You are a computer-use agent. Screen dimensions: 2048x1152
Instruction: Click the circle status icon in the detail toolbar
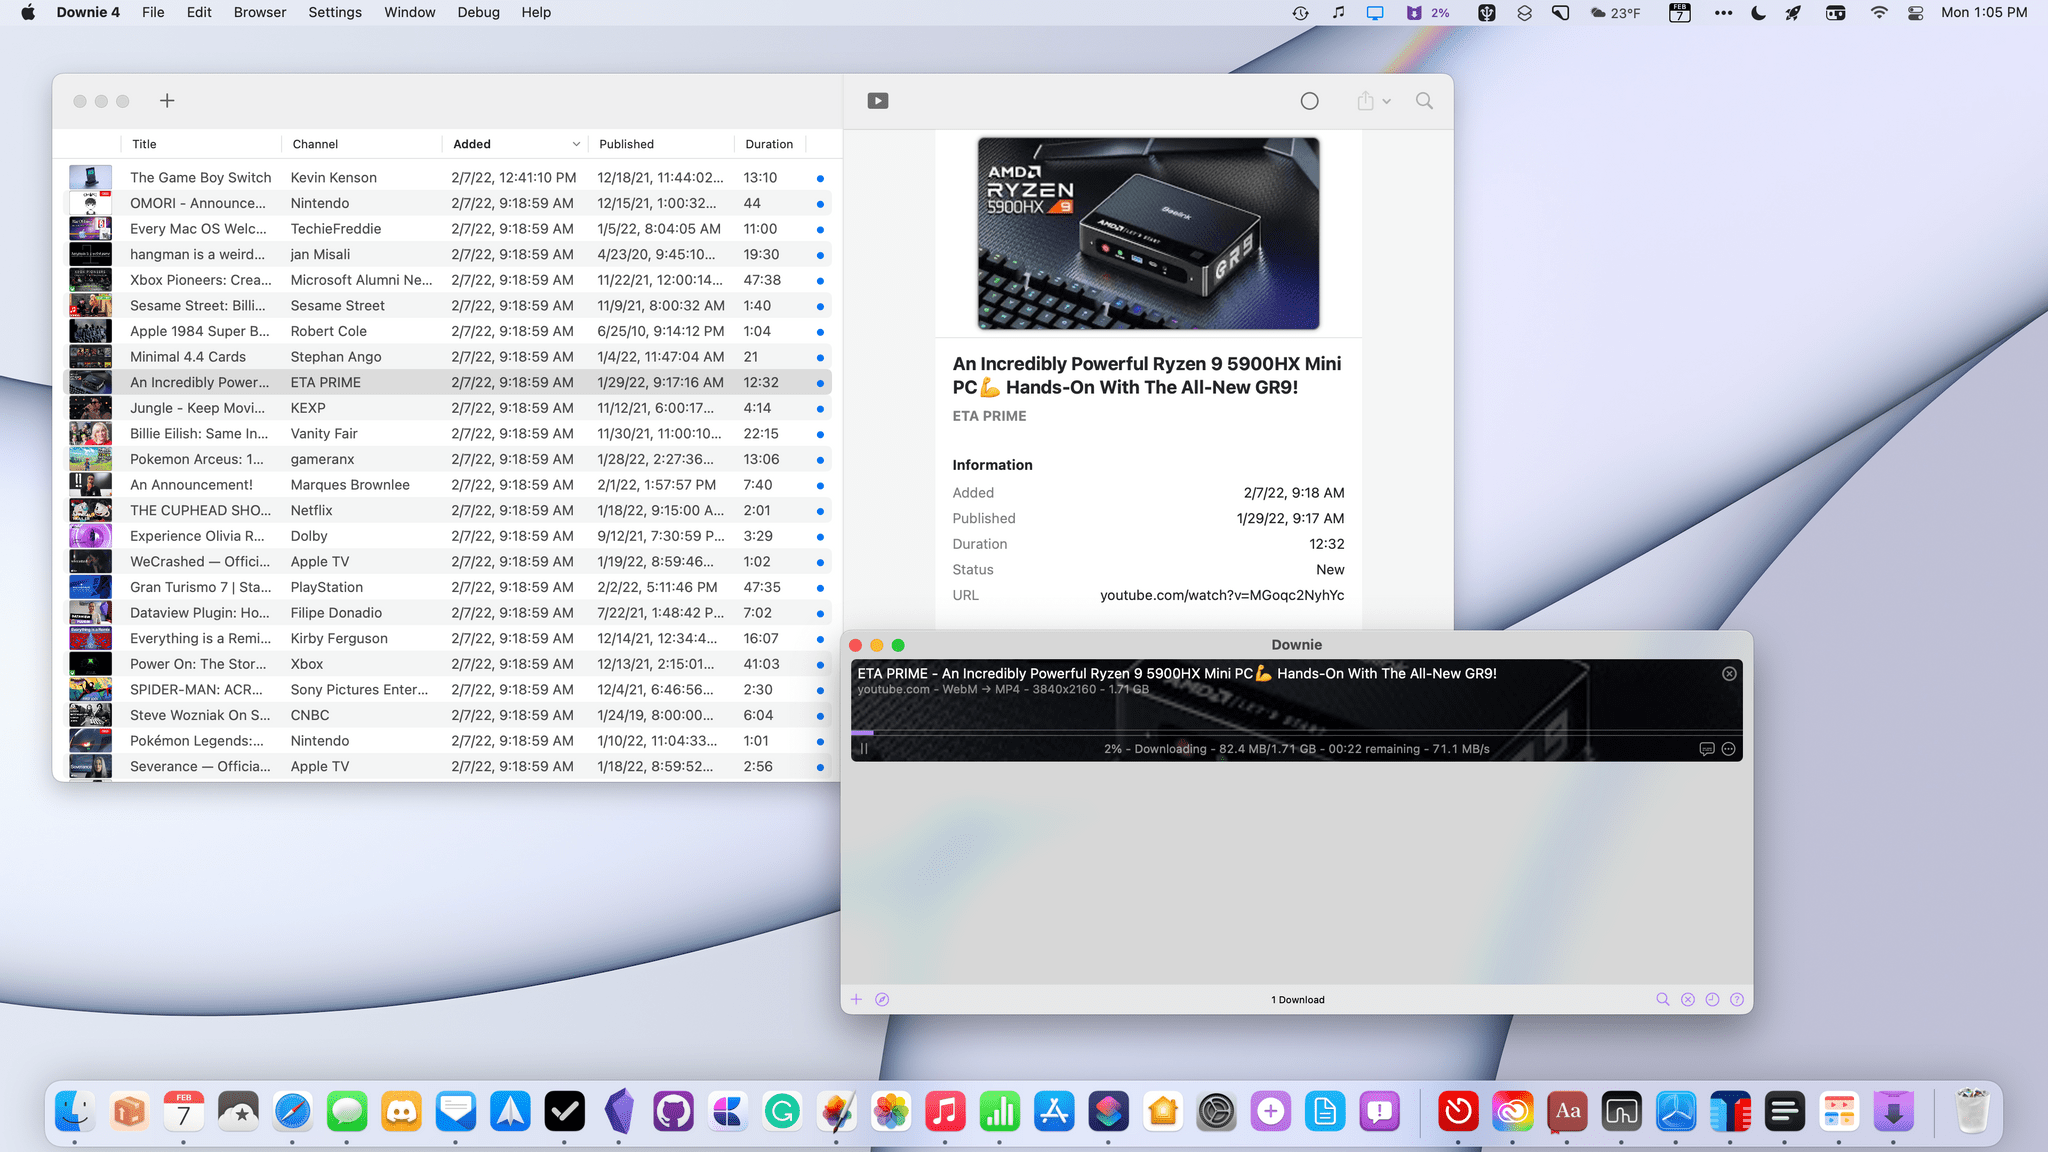[1309, 101]
